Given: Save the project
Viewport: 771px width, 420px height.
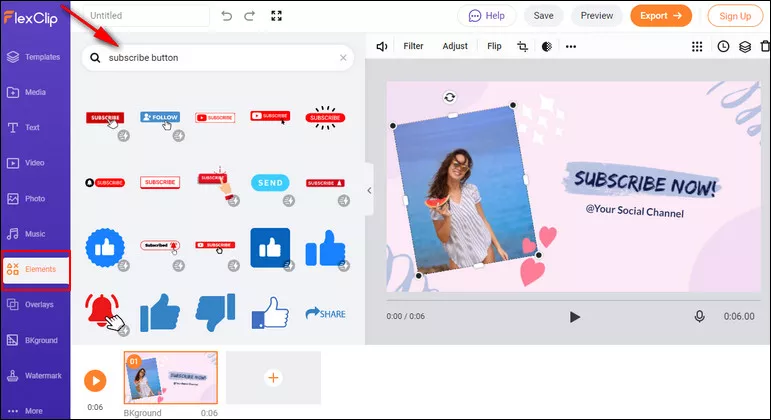Looking at the screenshot, I should (543, 16).
